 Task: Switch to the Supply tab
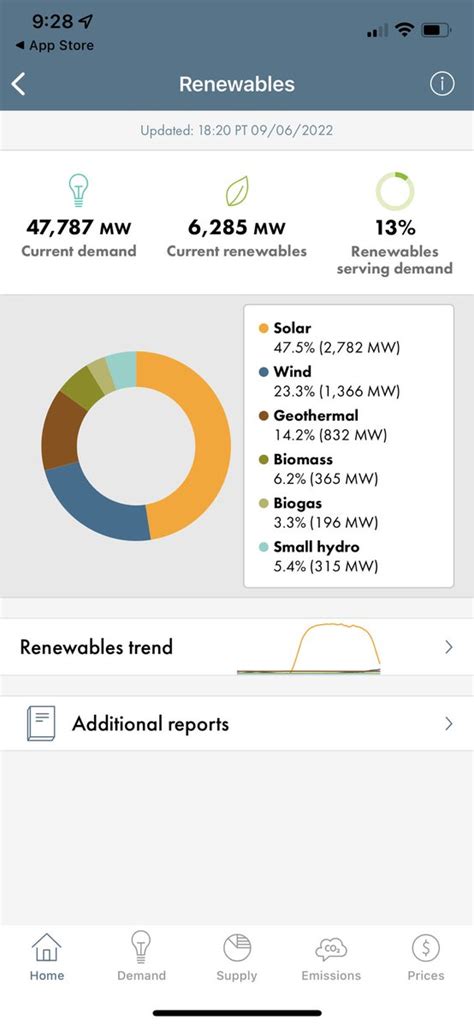pyautogui.click(x=236, y=956)
